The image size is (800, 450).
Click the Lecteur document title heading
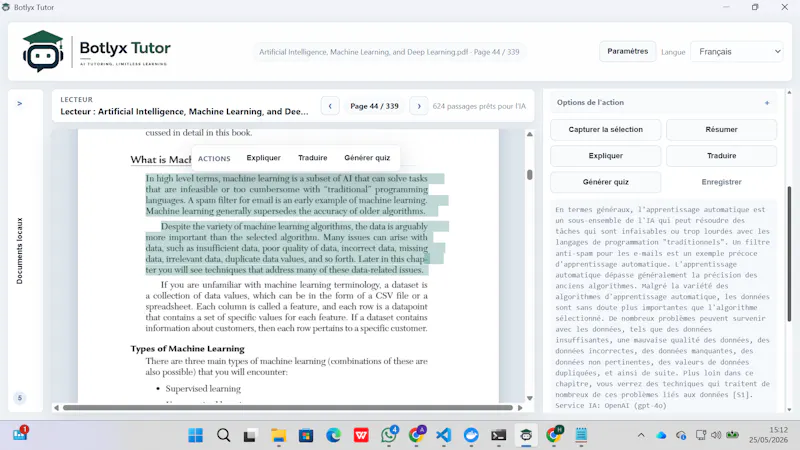pyautogui.click(x=184, y=112)
